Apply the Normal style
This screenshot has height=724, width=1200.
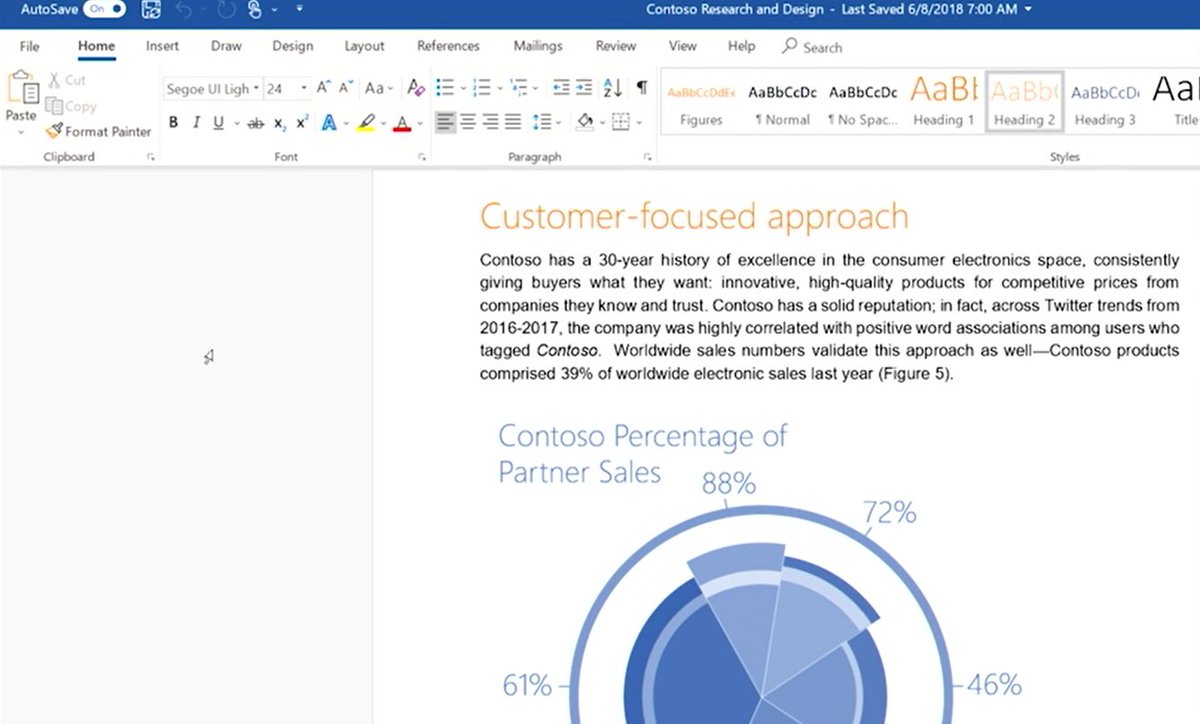(x=782, y=103)
